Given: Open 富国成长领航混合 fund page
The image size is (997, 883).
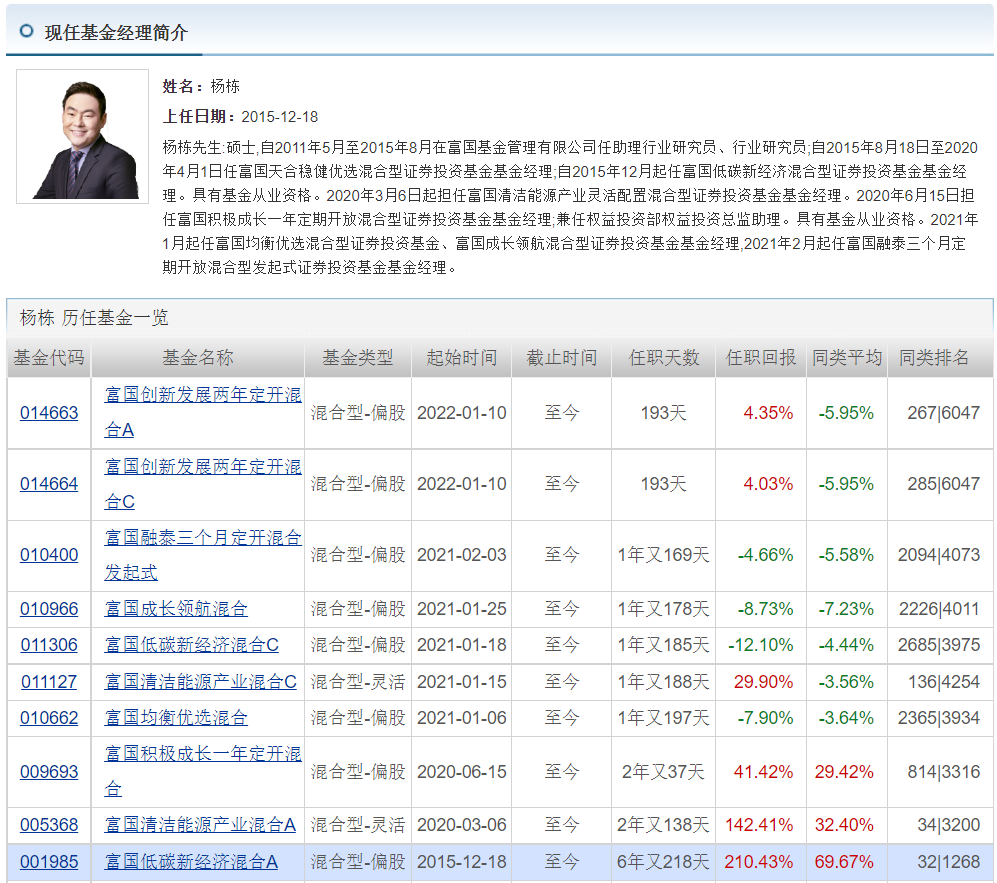Looking at the screenshot, I should pos(178,609).
